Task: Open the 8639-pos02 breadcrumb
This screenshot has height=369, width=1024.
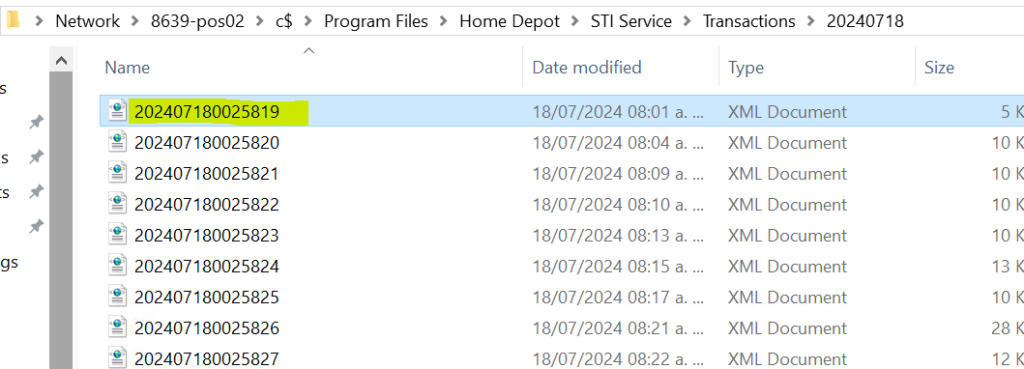Action: (x=197, y=22)
